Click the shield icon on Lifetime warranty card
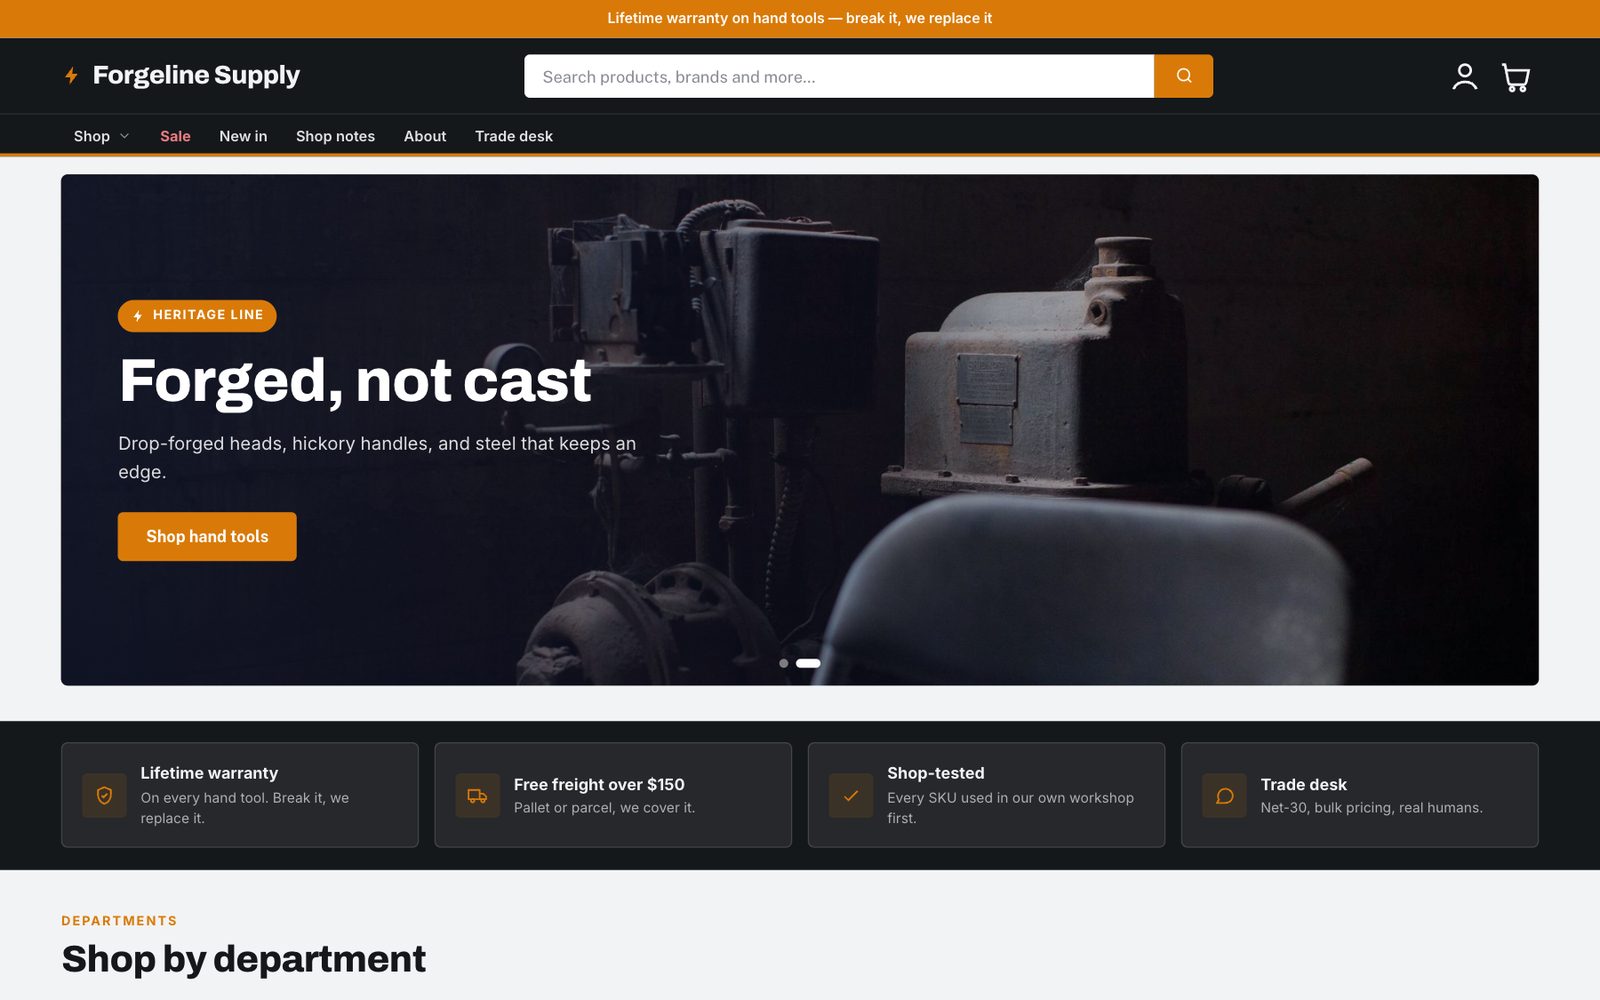 [x=104, y=796]
